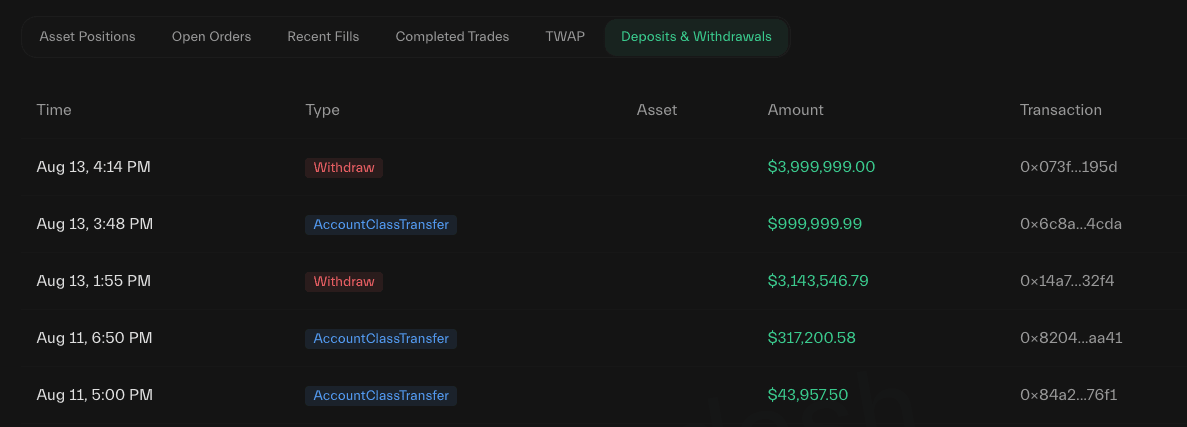Switch to the Asset Positions tab
Viewport: 1187px width, 427px height.
87,36
